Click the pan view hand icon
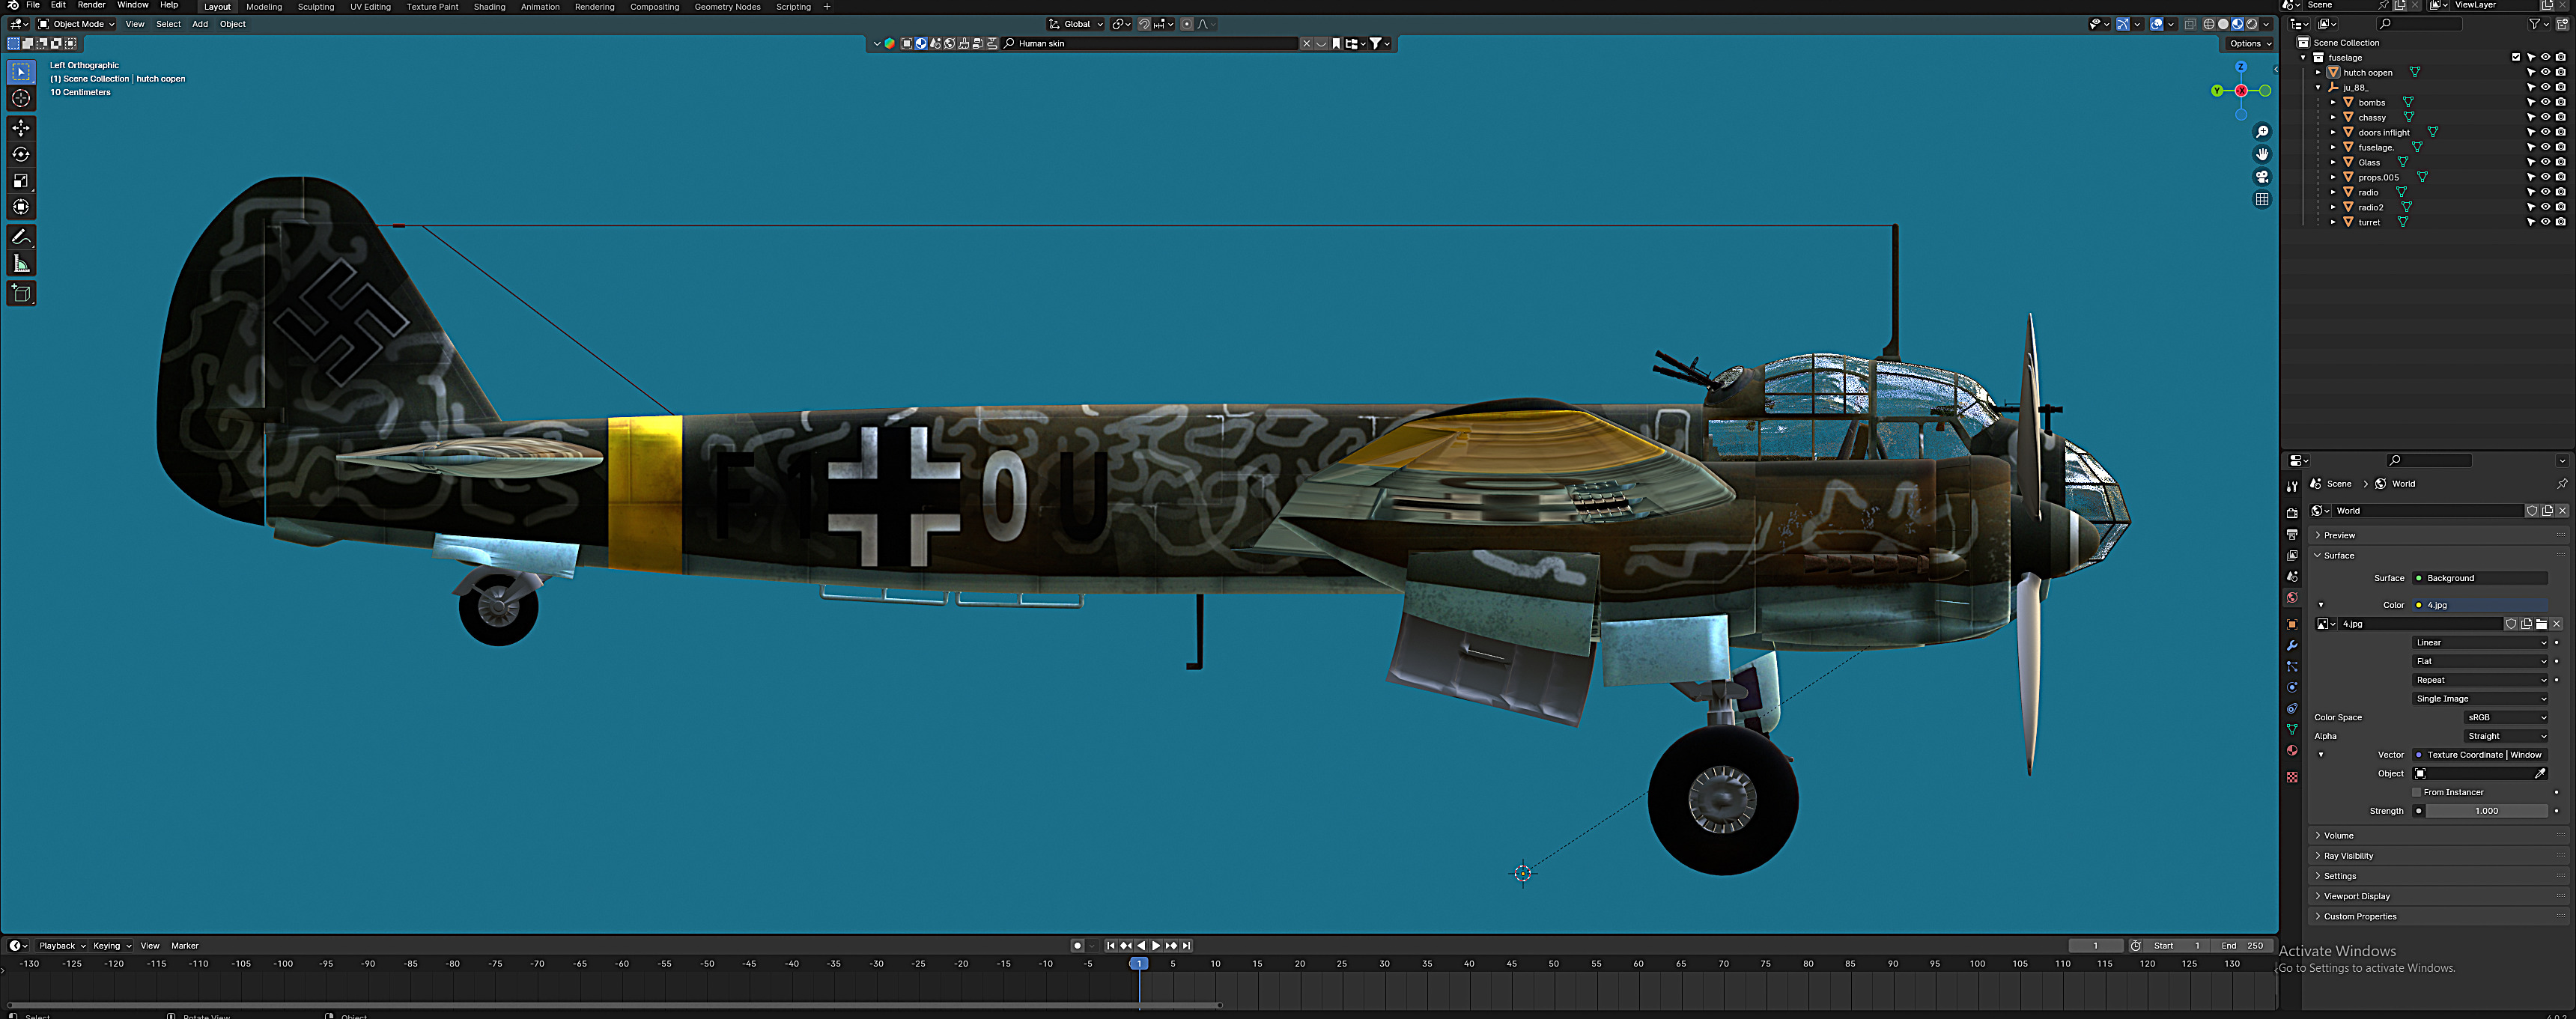This screenshot has height=1019, width=2576. (x=2262, y=154)
